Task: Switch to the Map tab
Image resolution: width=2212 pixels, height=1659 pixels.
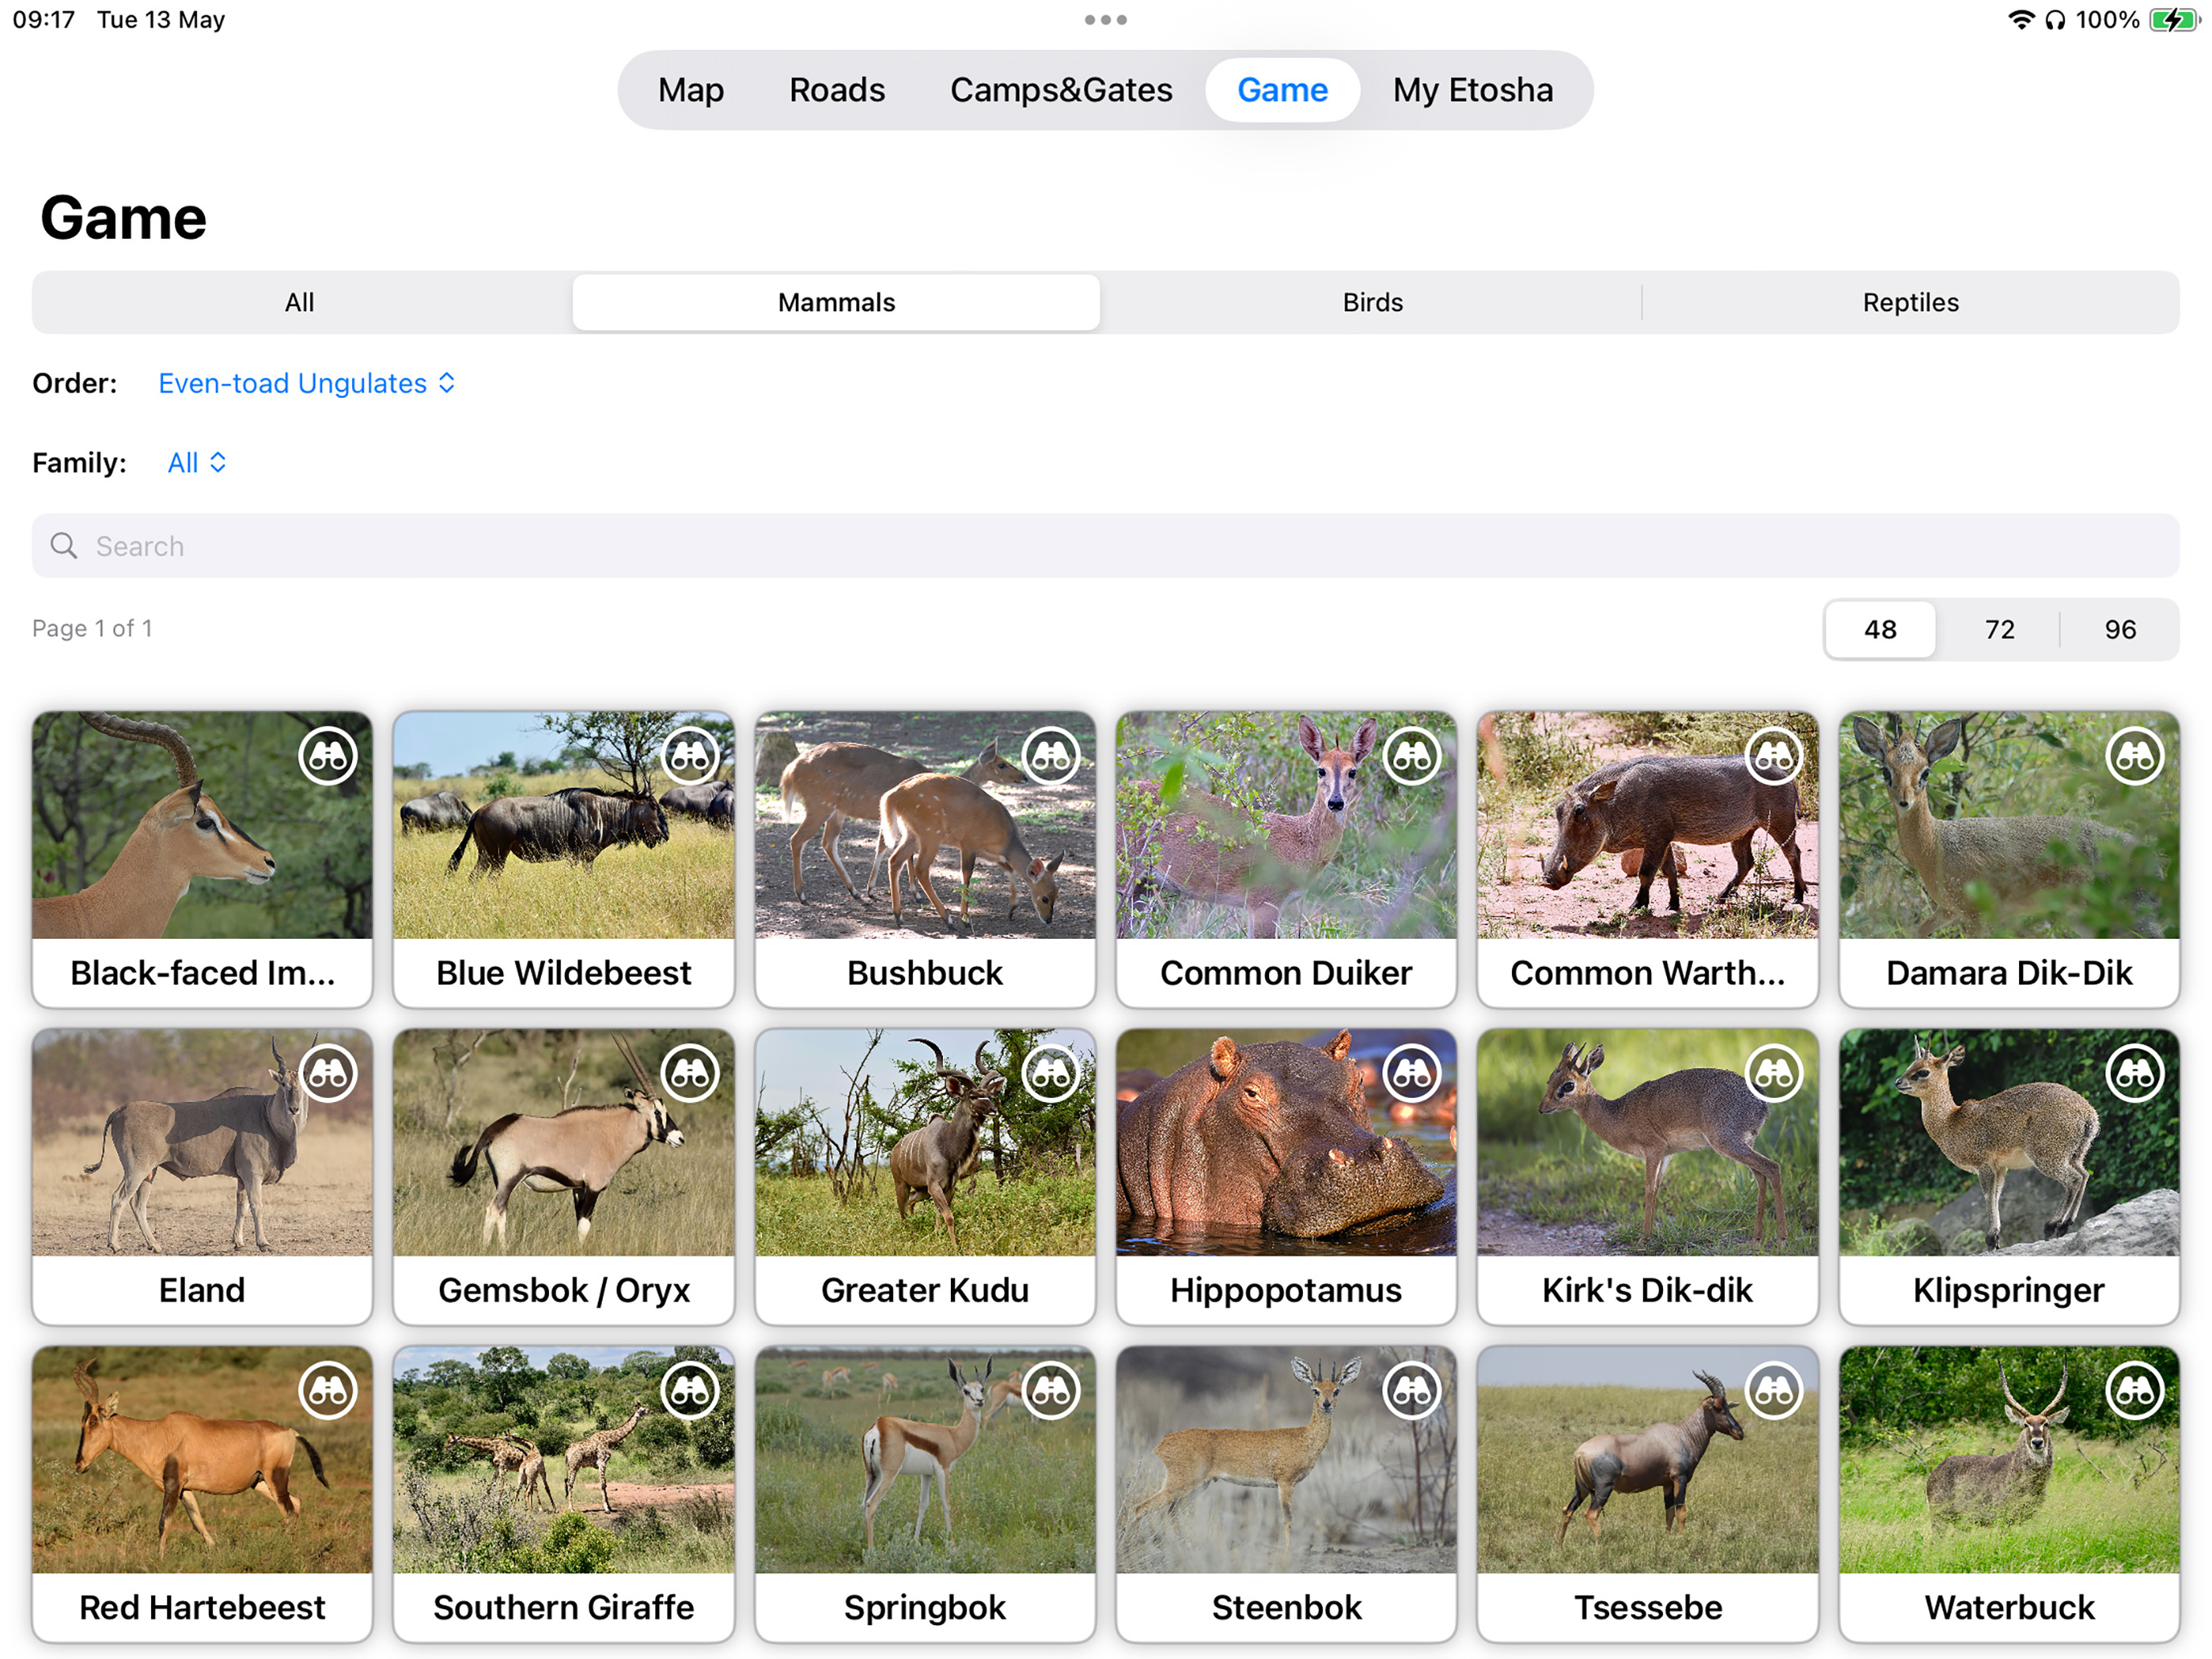Action: pyautogui.click(x=691, y=90)
